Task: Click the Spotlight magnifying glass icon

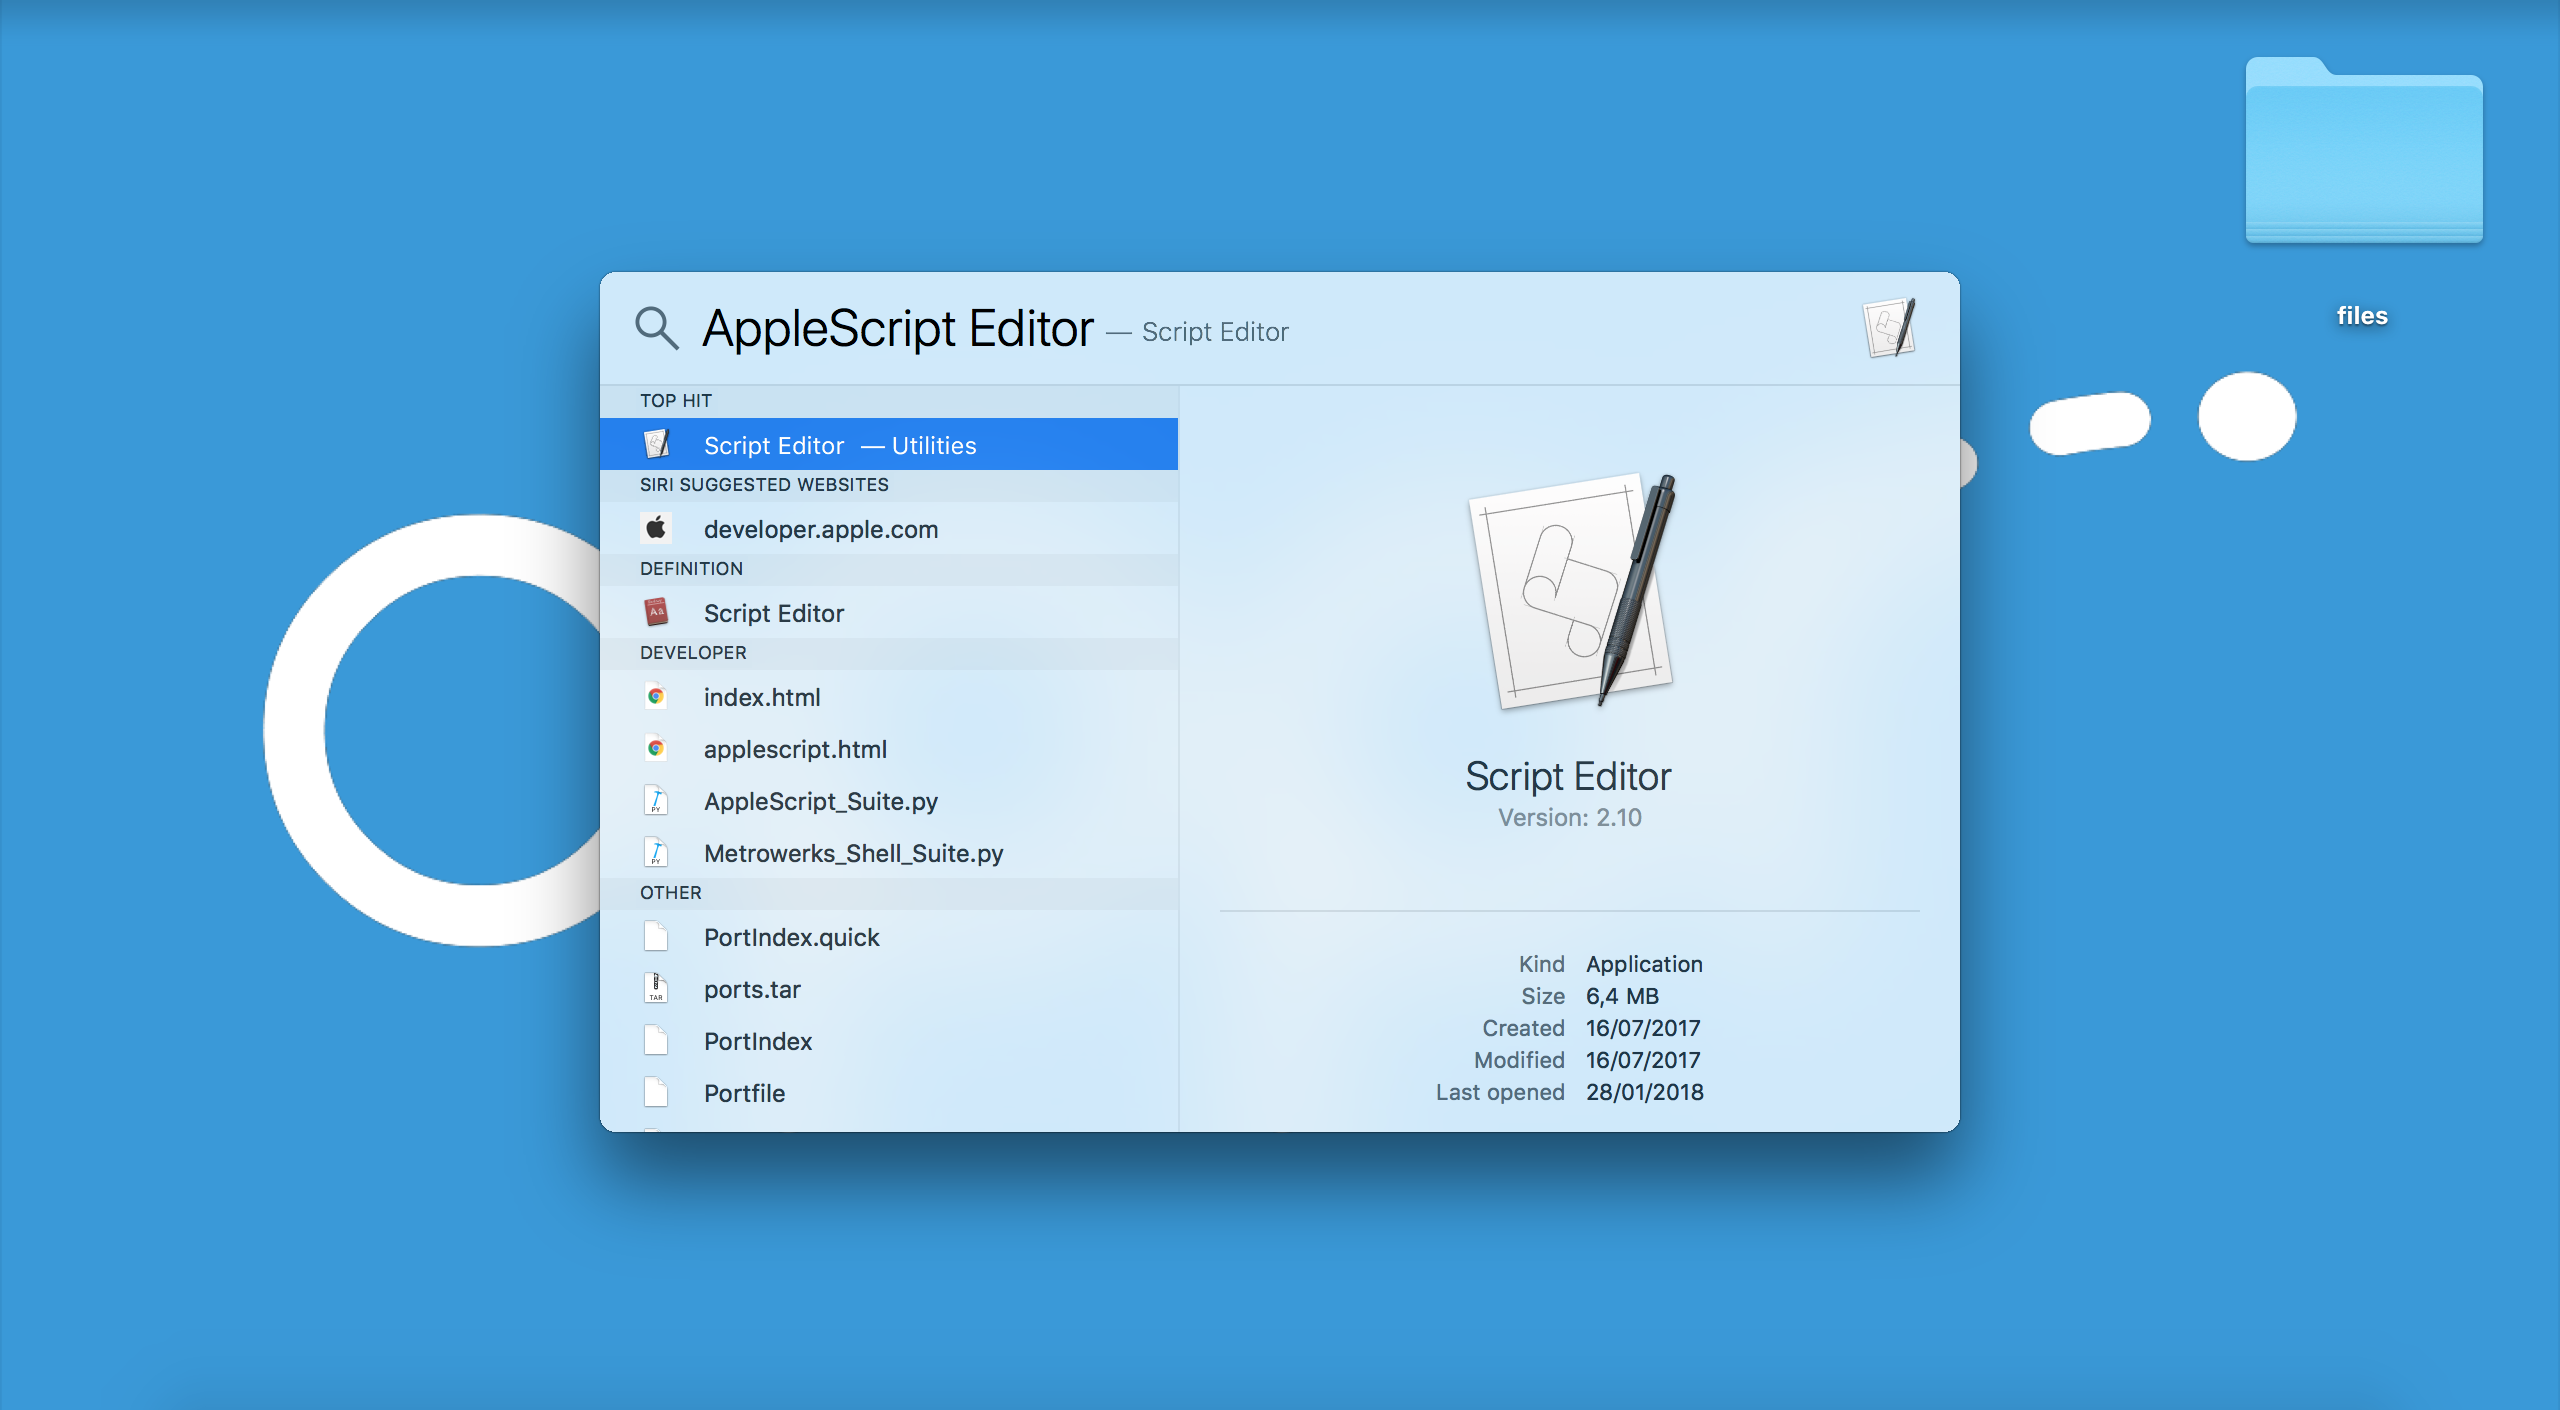Action: (x=657, y=328)
